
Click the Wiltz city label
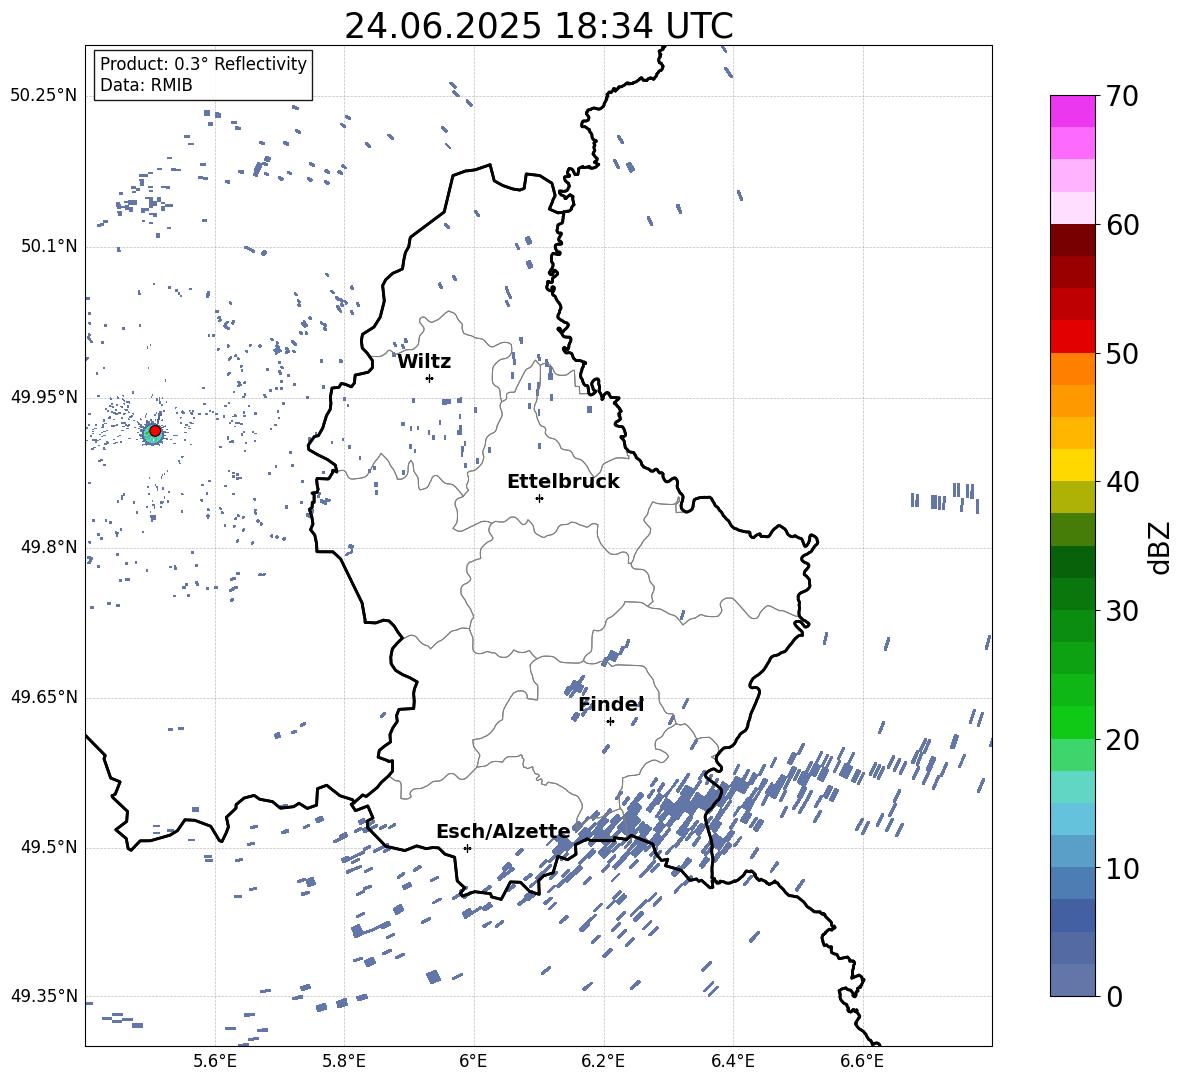click(x=424, y=362)
